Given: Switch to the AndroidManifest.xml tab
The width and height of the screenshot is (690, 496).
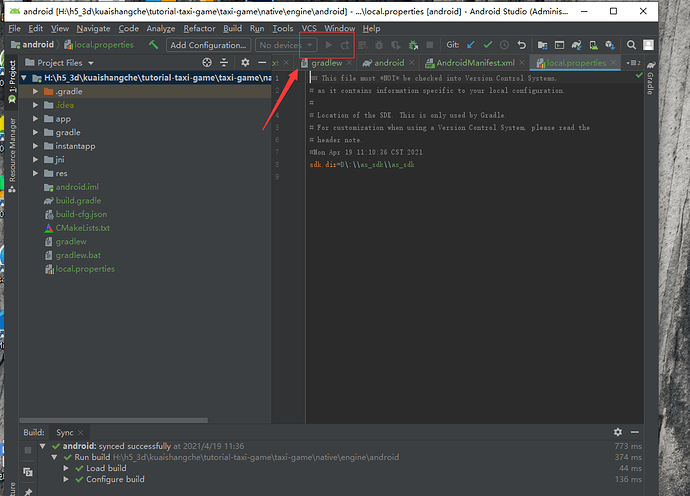Looking at the screenshot, I should (475, 63).
